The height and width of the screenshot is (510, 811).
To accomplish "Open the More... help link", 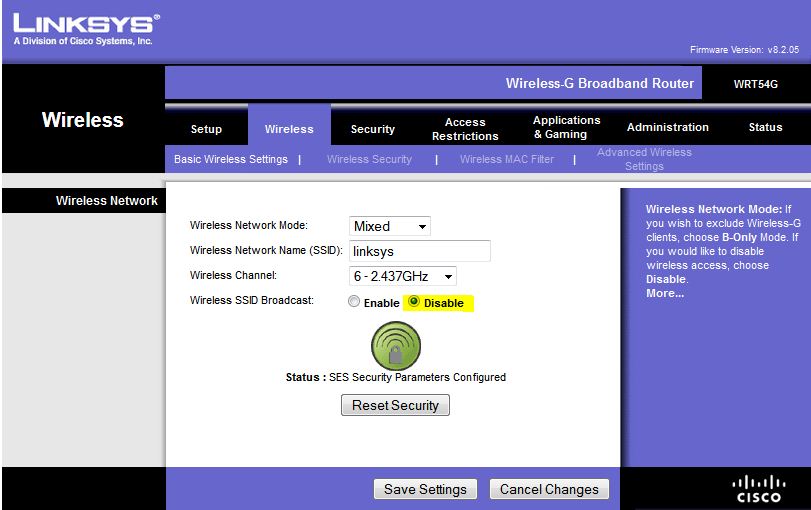I will [x=665, y=293].
